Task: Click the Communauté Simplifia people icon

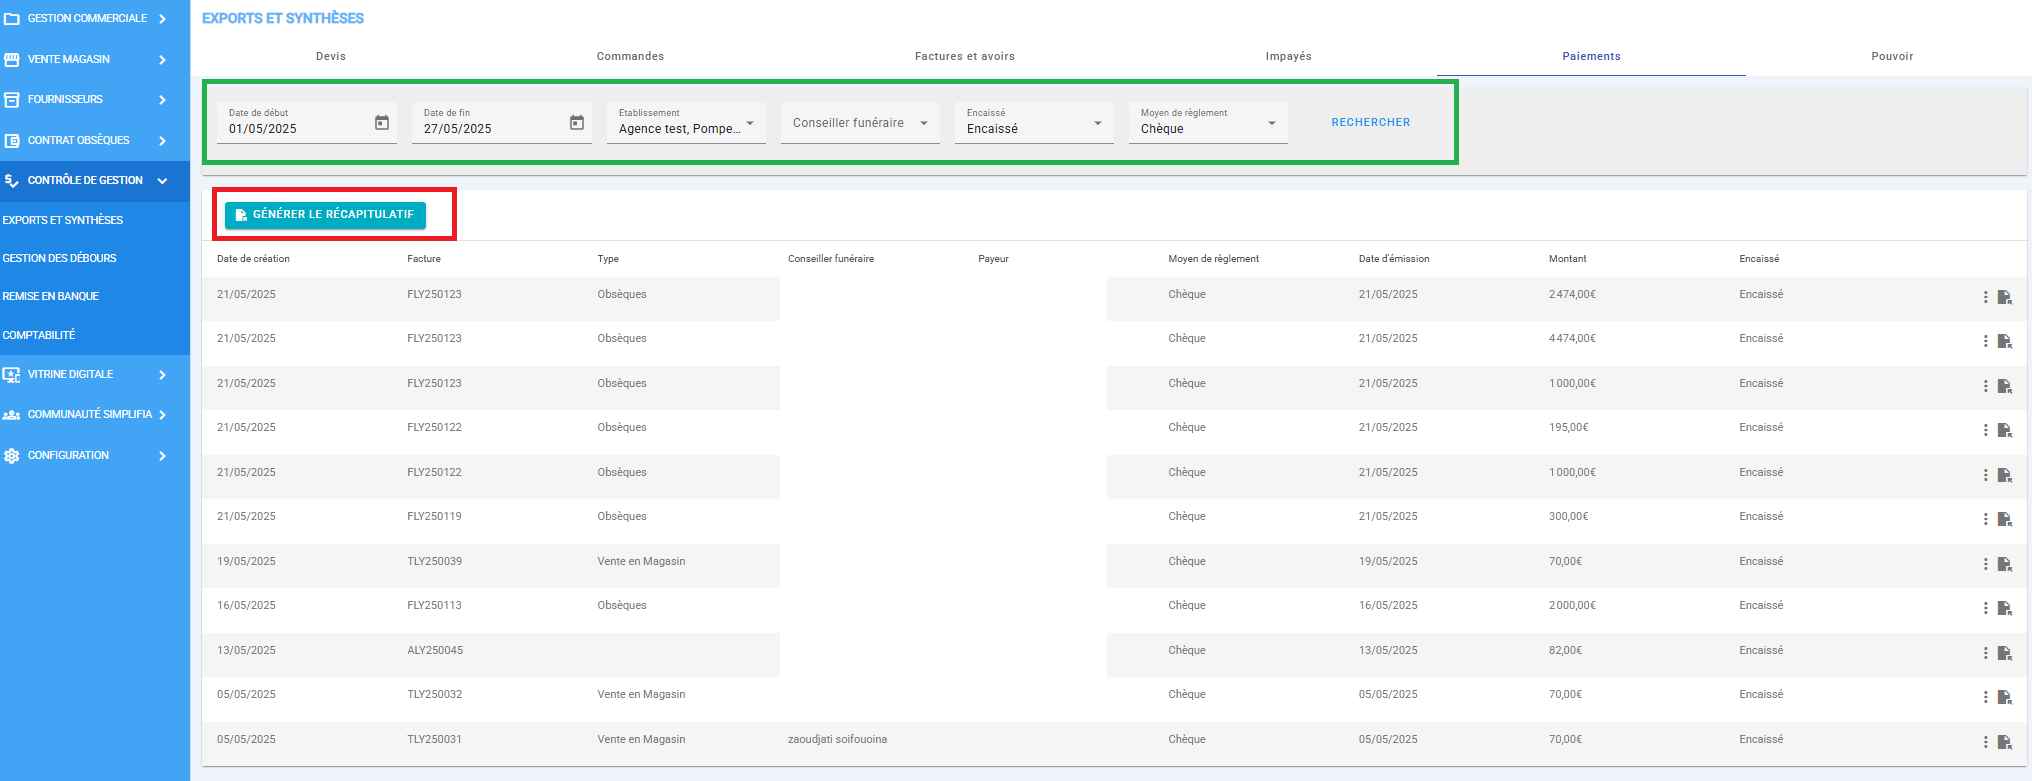Action: [12, 414]
